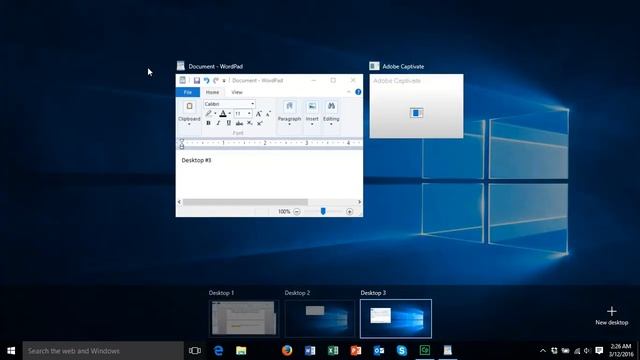Launch Firefox from the taskbar

click(287, 351)
